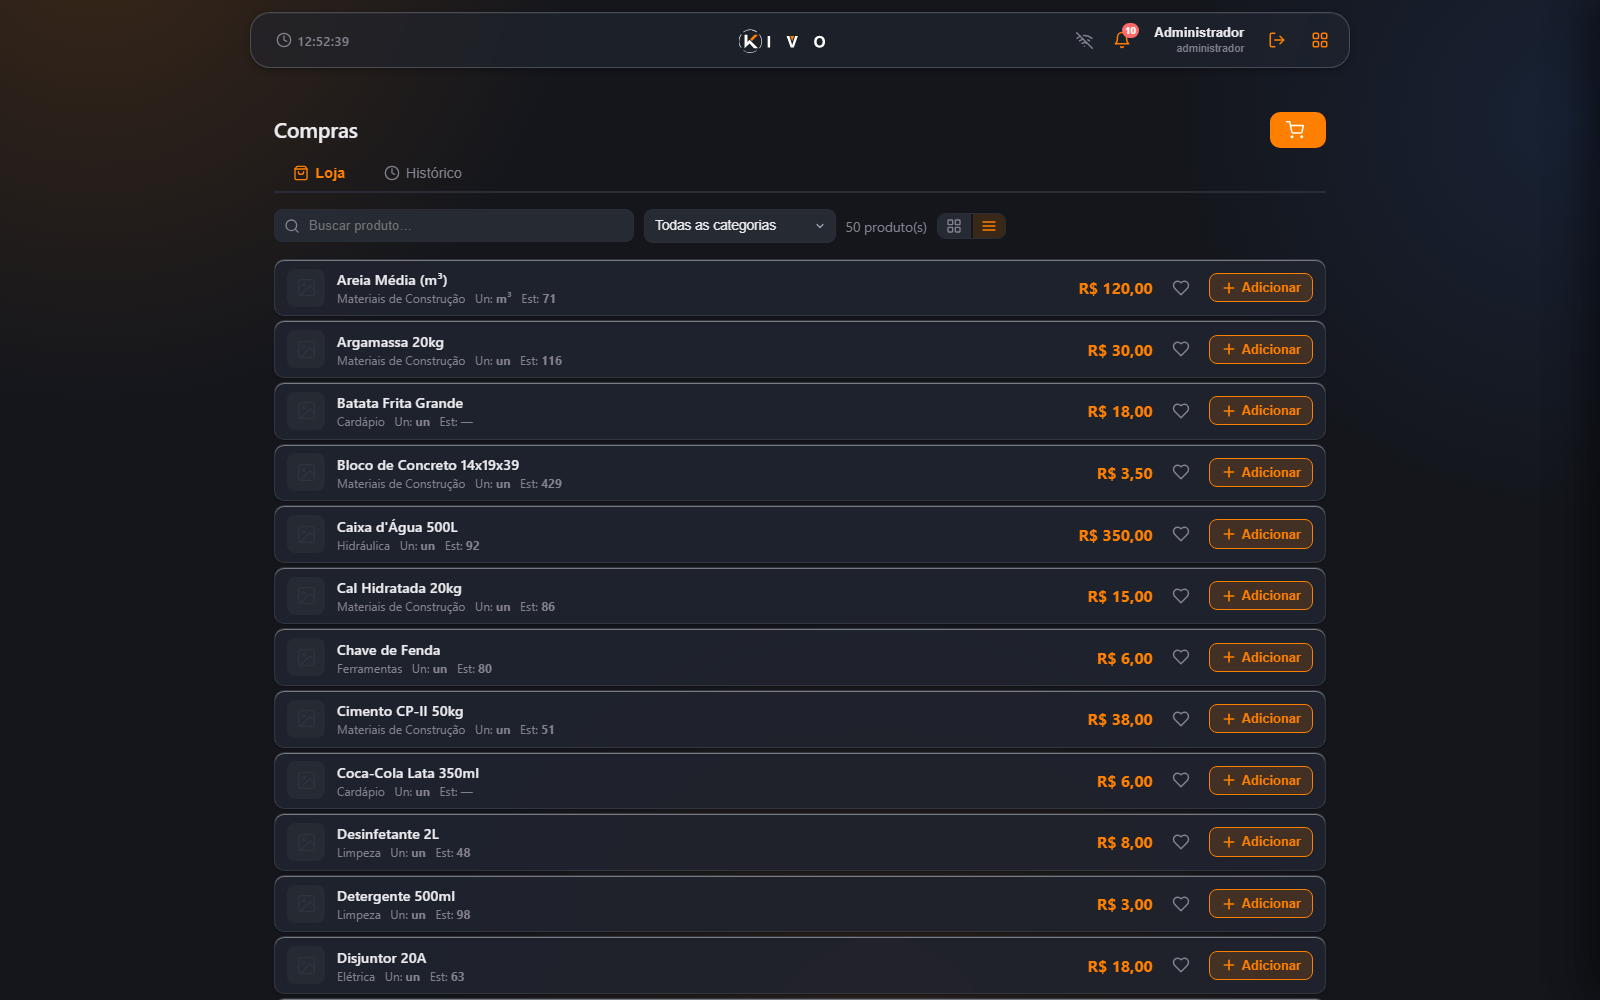
Task: Favorite Cimento CP-II 50kg heart
Action: [x=1181, y=719]
